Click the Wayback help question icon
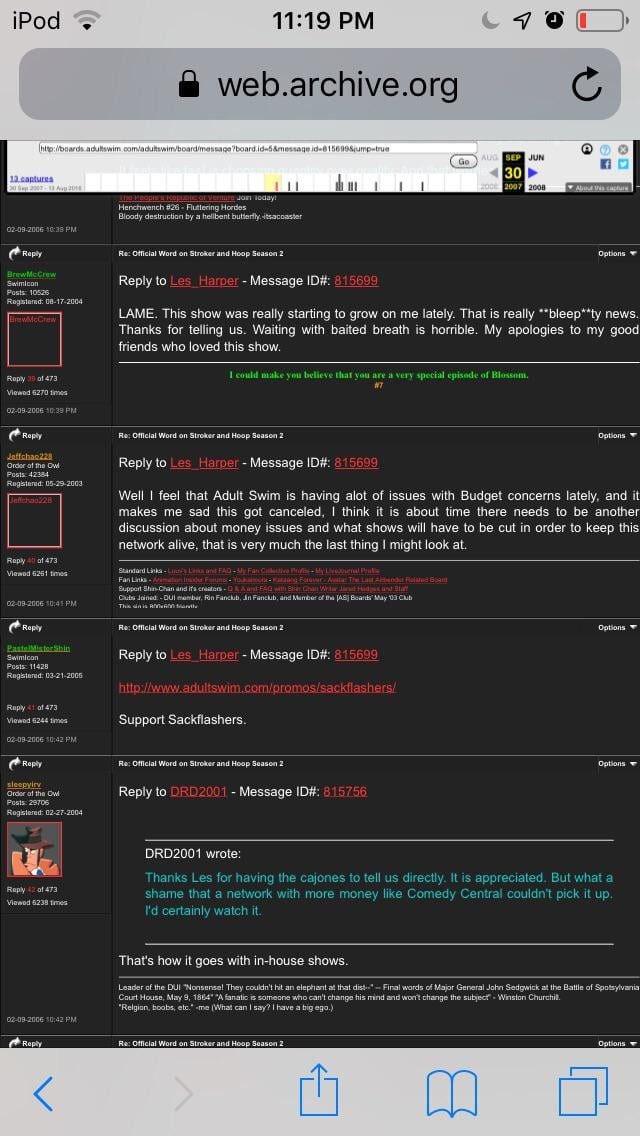 click(x=607, y=149)
